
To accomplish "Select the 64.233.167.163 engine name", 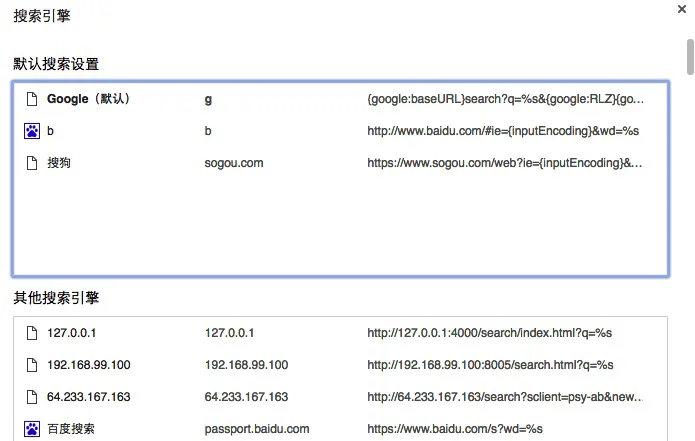I will click(x=89, y=397).
